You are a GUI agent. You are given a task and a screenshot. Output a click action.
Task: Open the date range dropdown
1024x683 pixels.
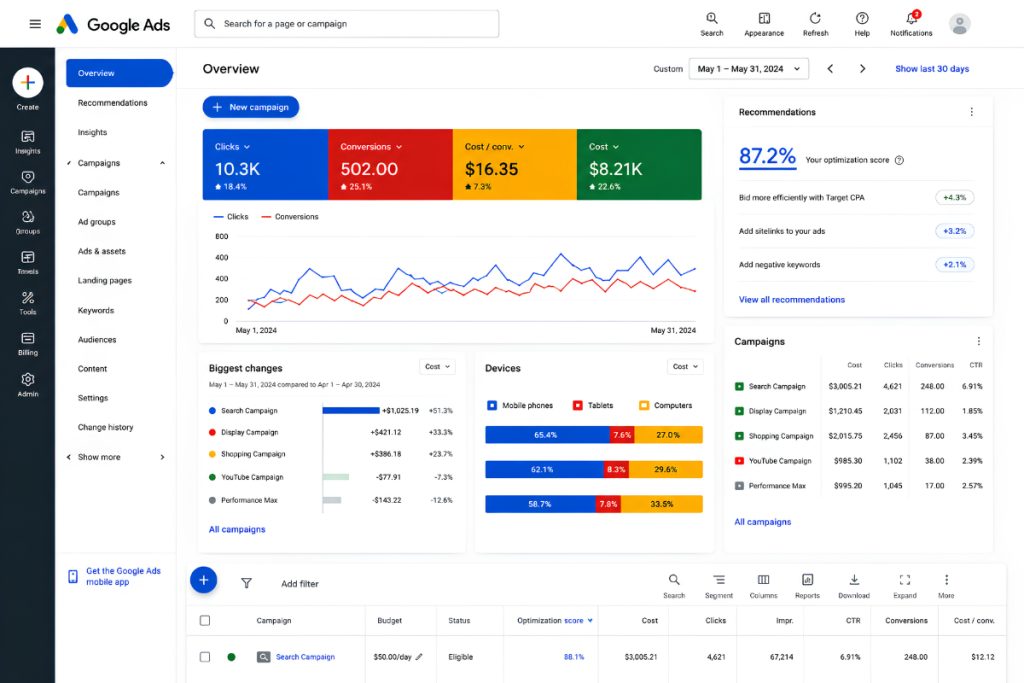coord(748,69)
